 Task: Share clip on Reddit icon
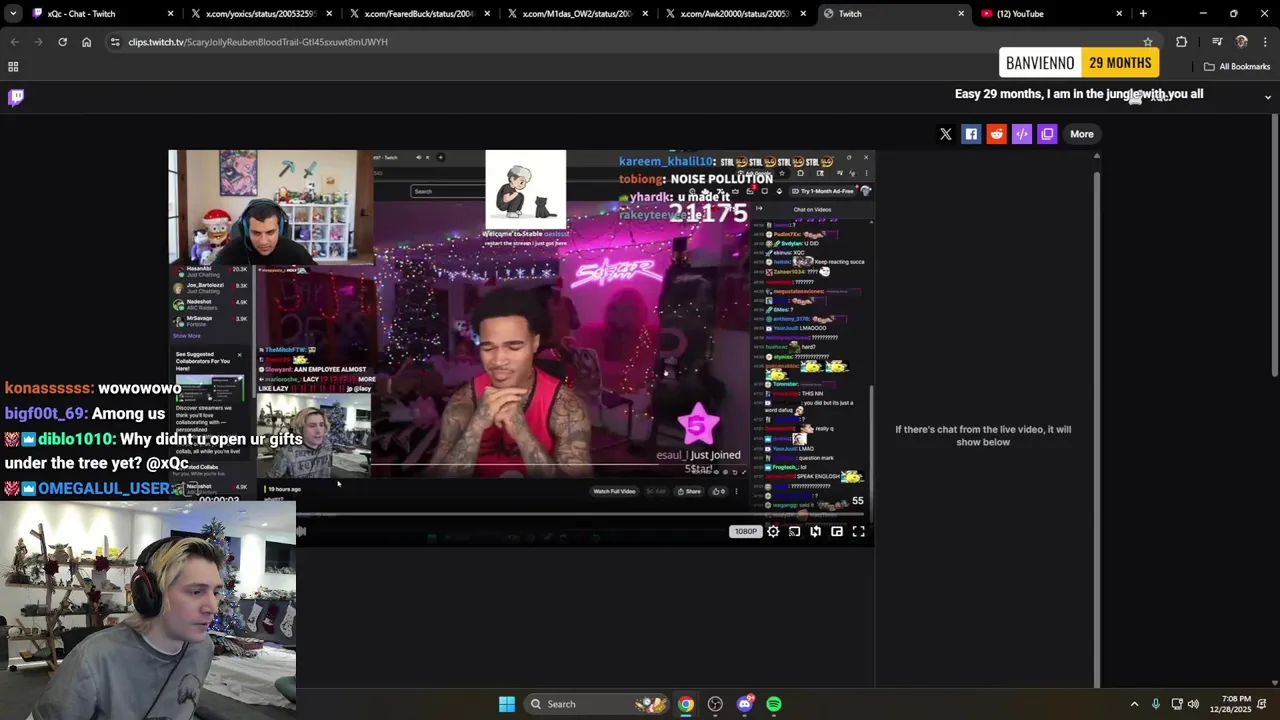[996, 134]
